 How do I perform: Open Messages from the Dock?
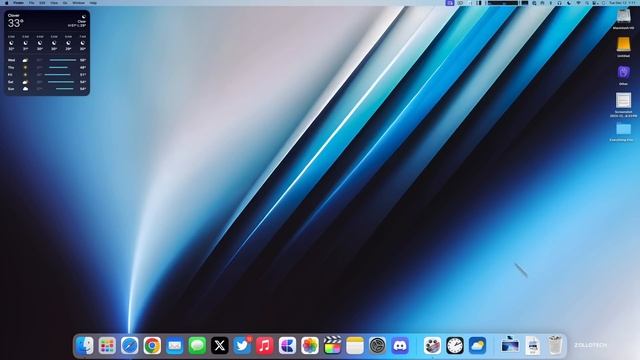click(197, 346)
